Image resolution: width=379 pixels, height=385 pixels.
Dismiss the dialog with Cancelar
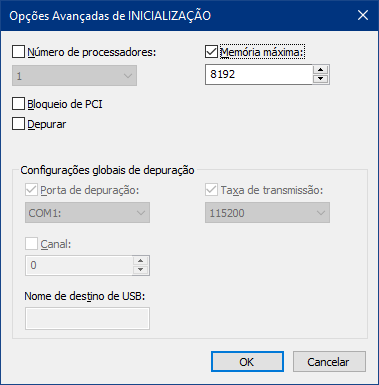pos(329,362)
